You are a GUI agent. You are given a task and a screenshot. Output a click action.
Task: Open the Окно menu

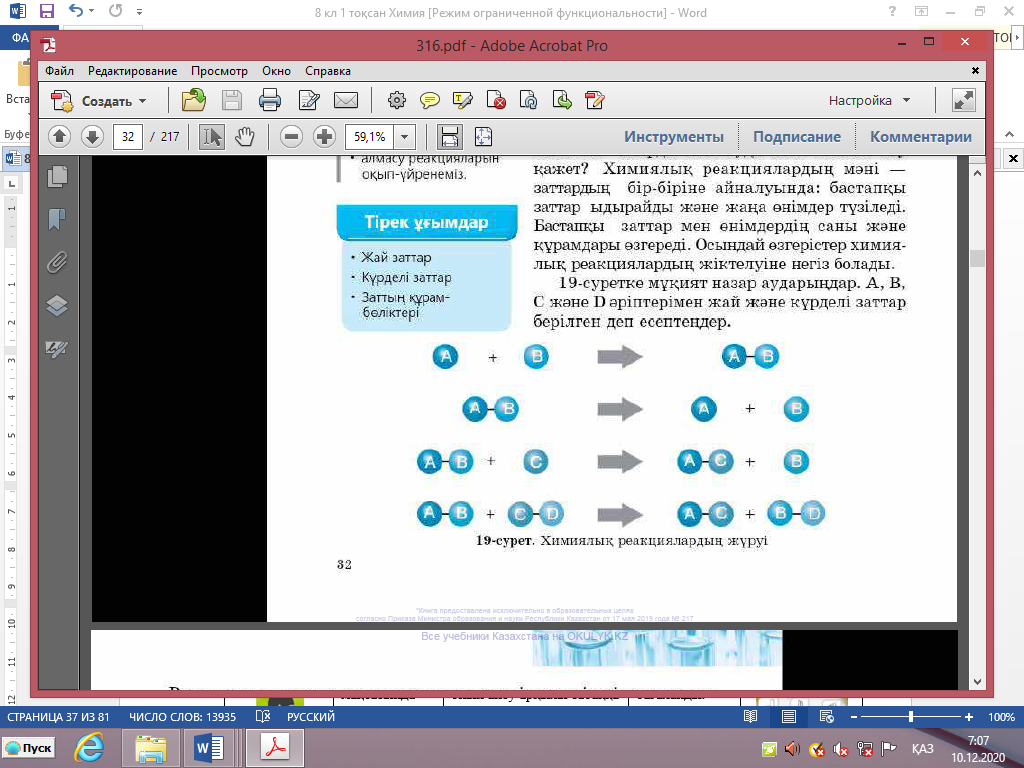pos(276,71)
